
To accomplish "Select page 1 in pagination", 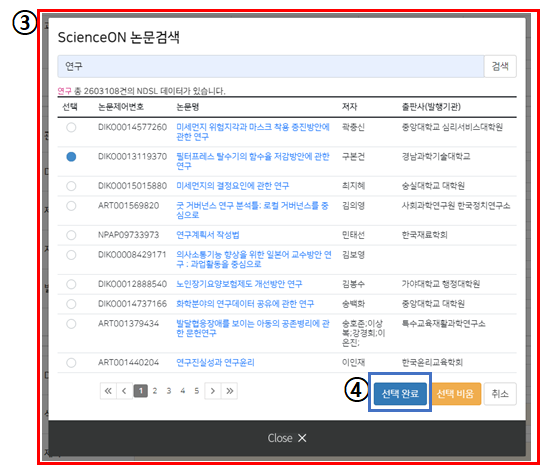I will click(x=140, y=391).
